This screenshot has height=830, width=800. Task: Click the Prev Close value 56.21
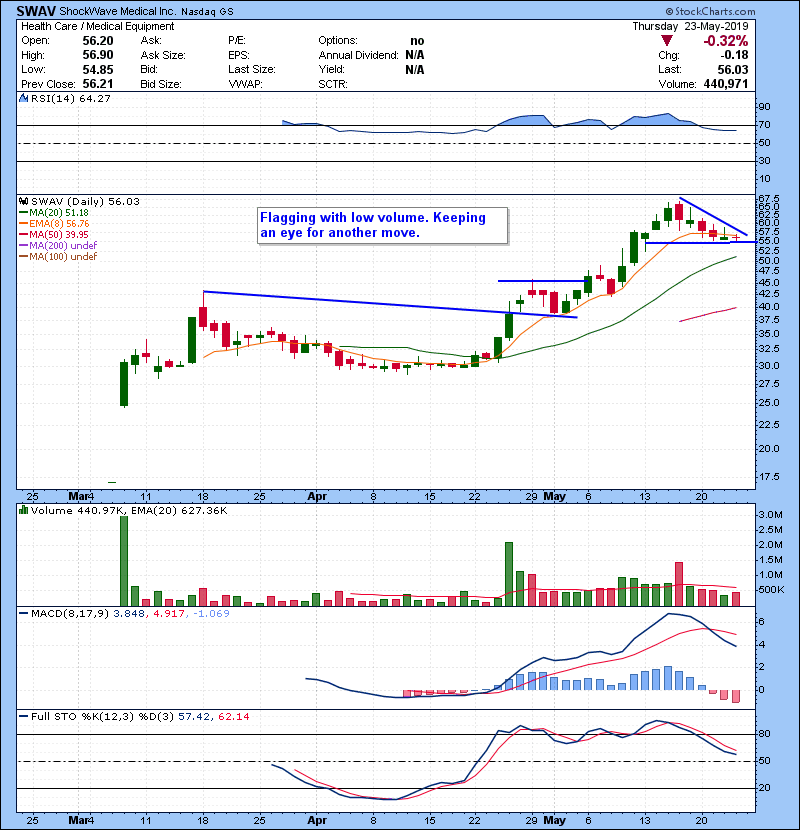click(x=98, y=84)
